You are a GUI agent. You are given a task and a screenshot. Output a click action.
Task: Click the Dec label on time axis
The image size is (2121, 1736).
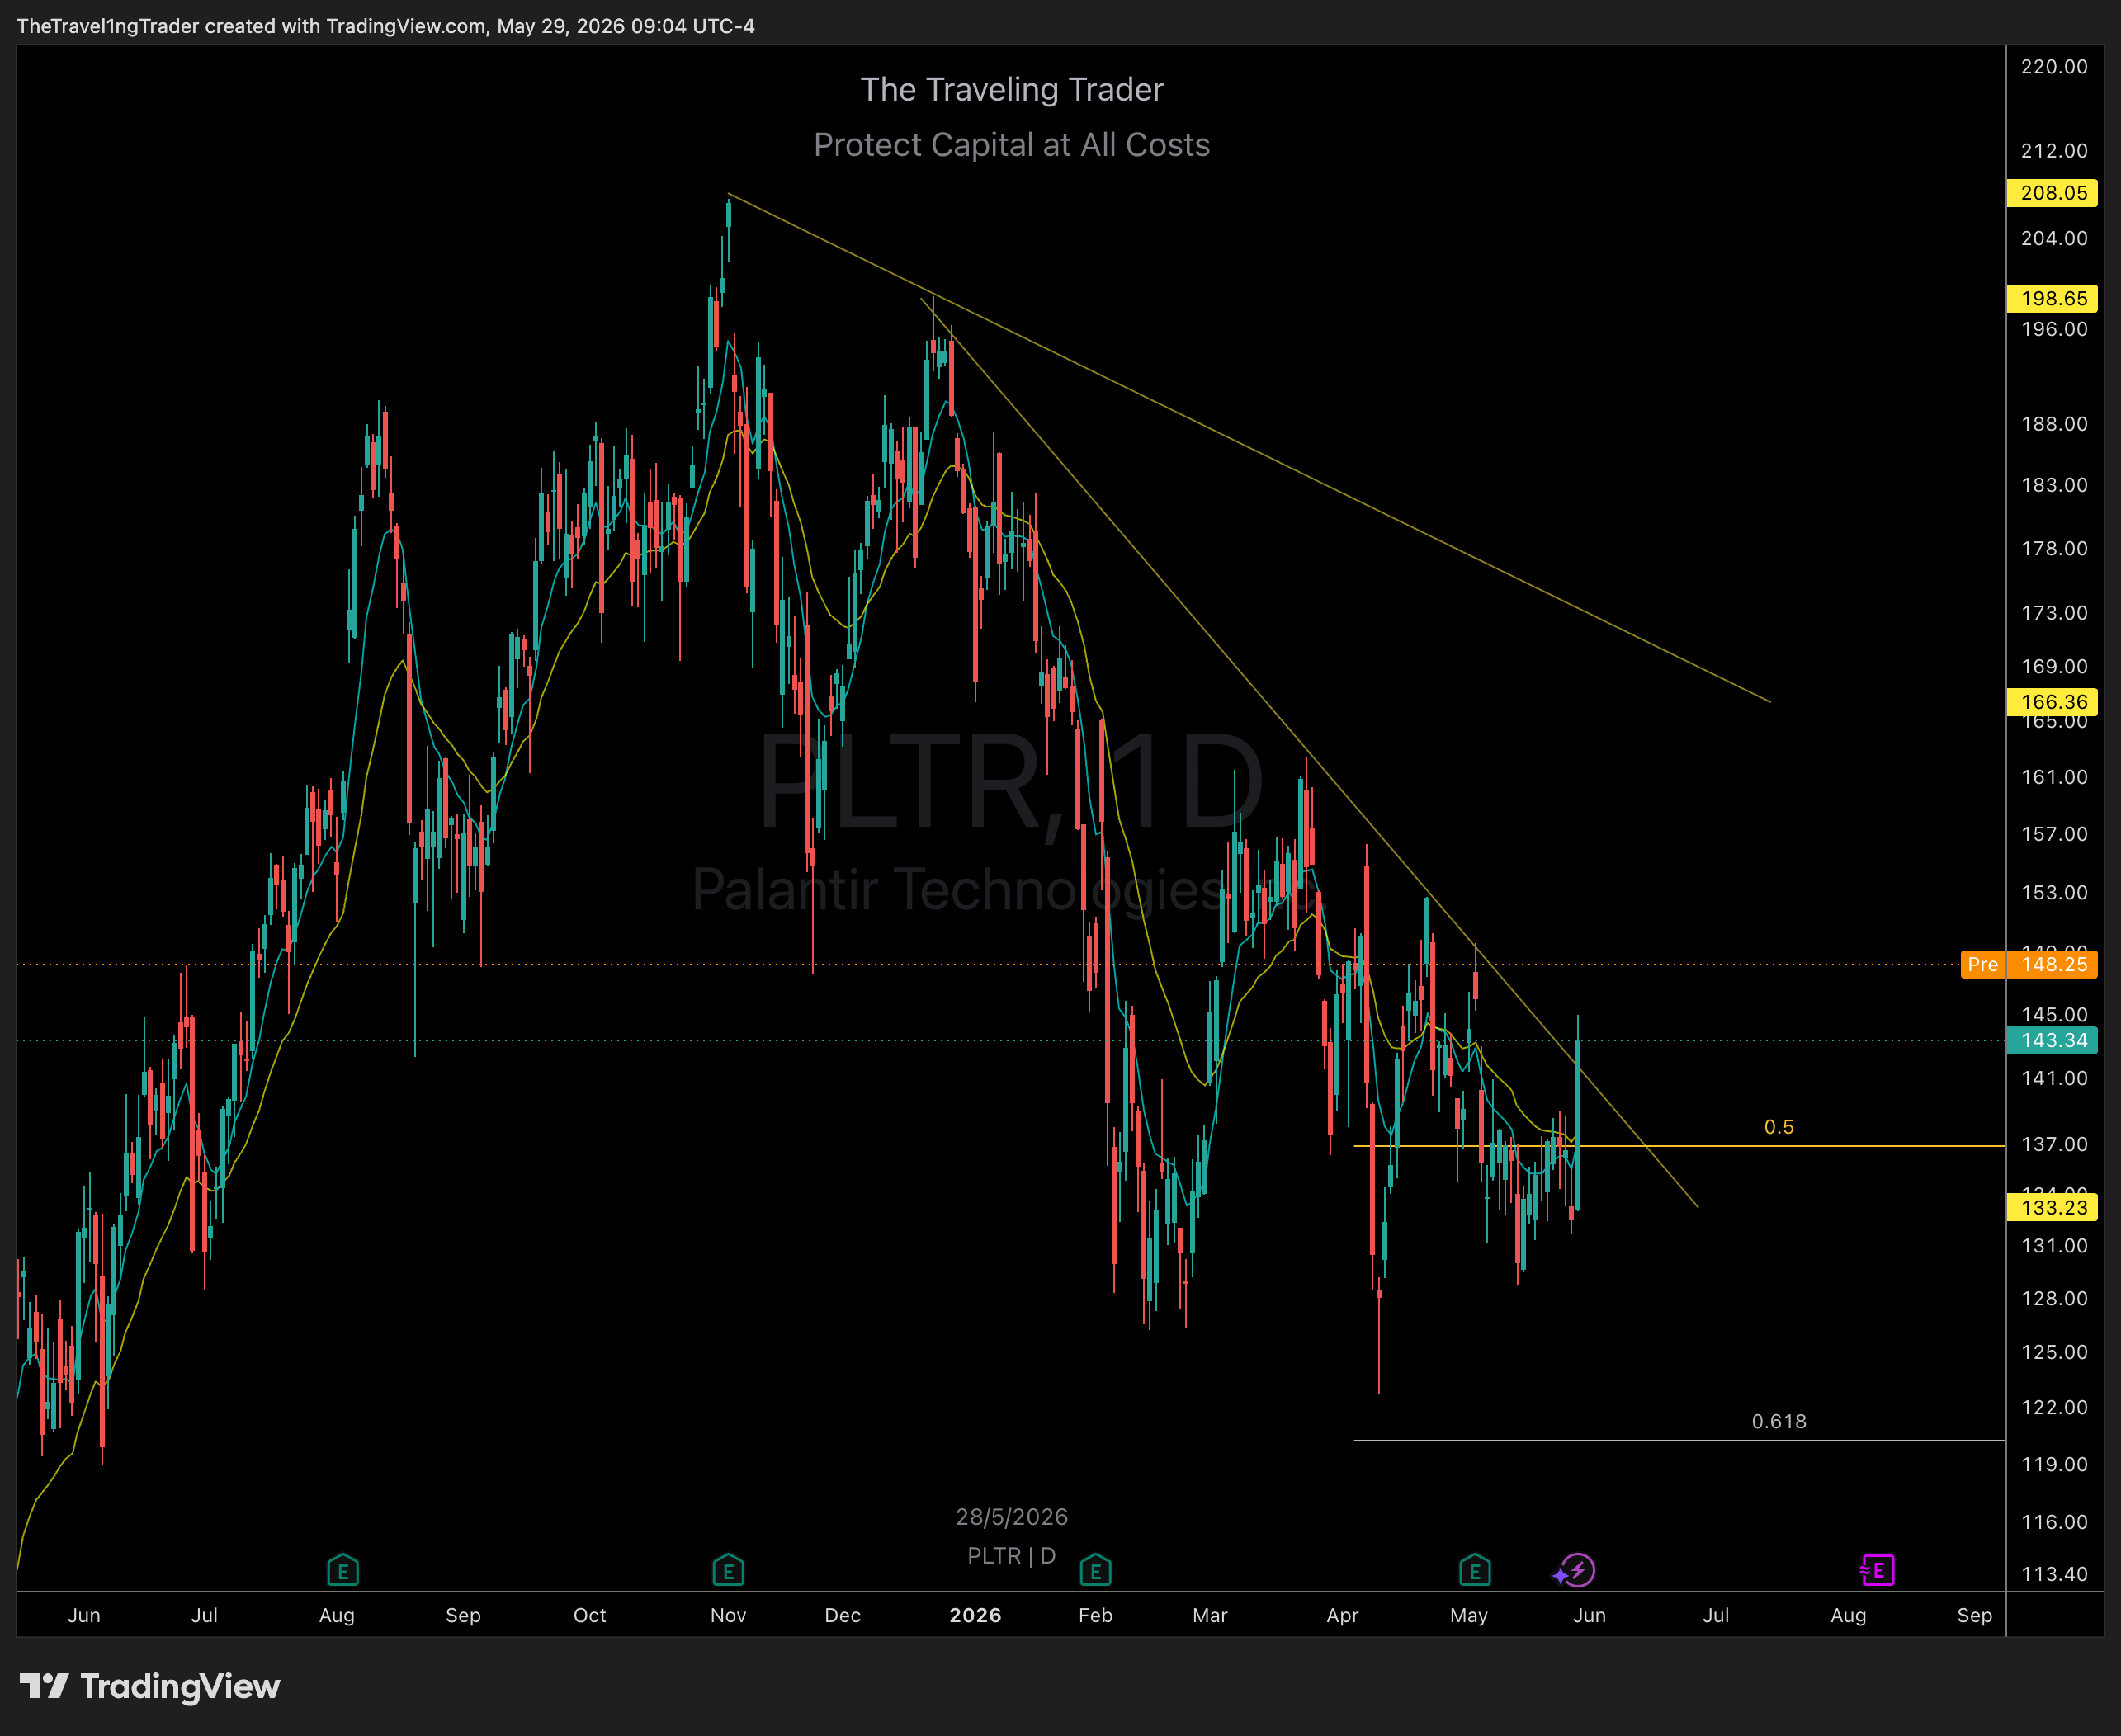click(x=843, y=1615)
